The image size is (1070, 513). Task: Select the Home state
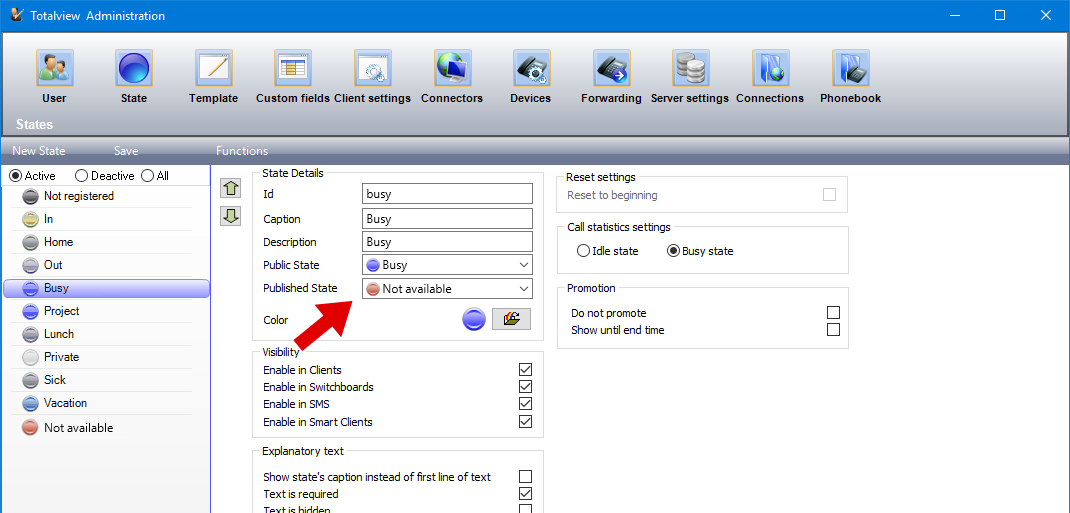pyautogui.click(x=106, y=242)
